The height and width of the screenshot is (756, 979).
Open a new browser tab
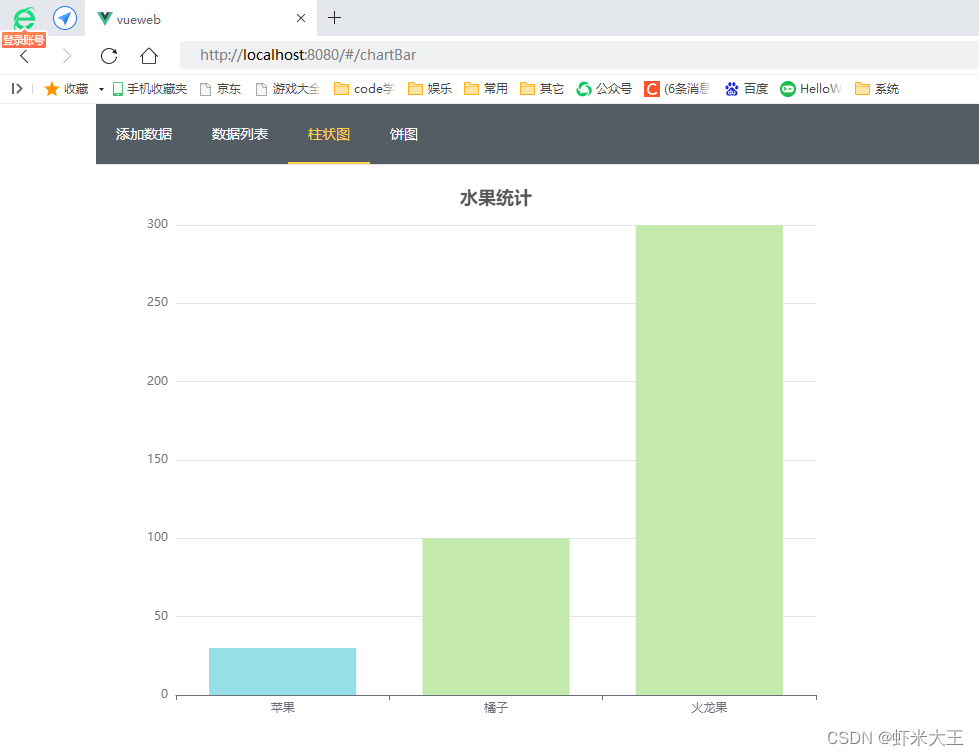(334, 17)
